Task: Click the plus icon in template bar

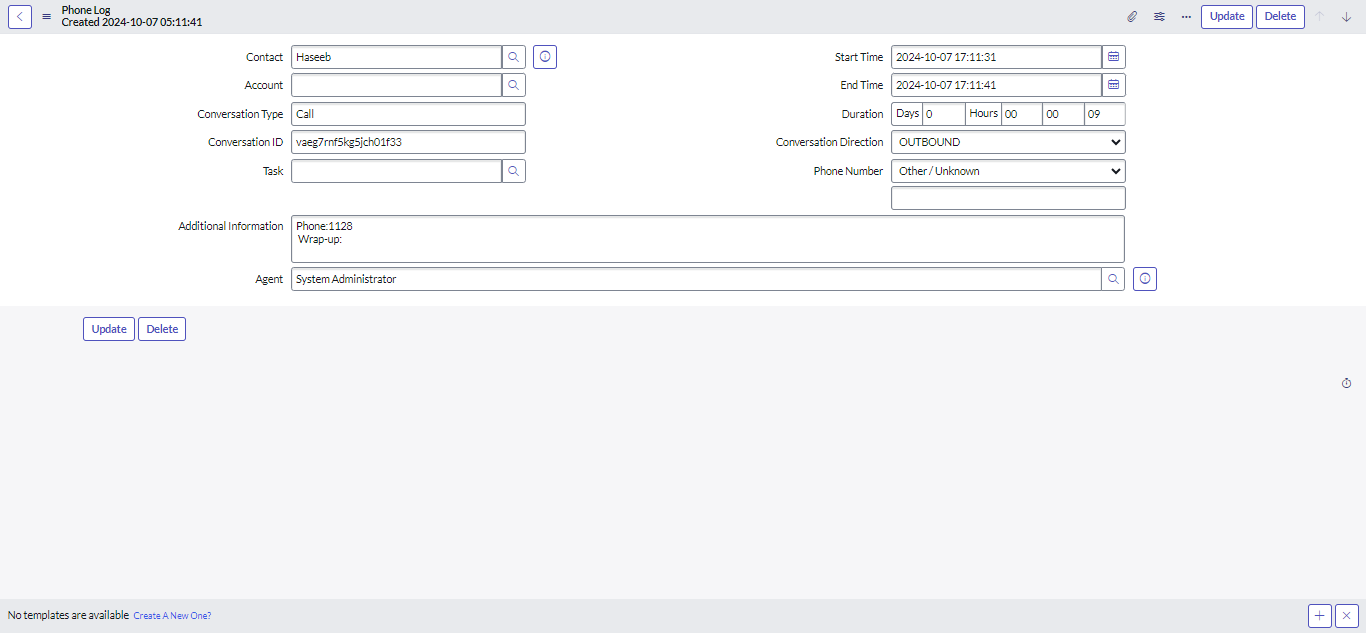Action: tap(1319, 616)
